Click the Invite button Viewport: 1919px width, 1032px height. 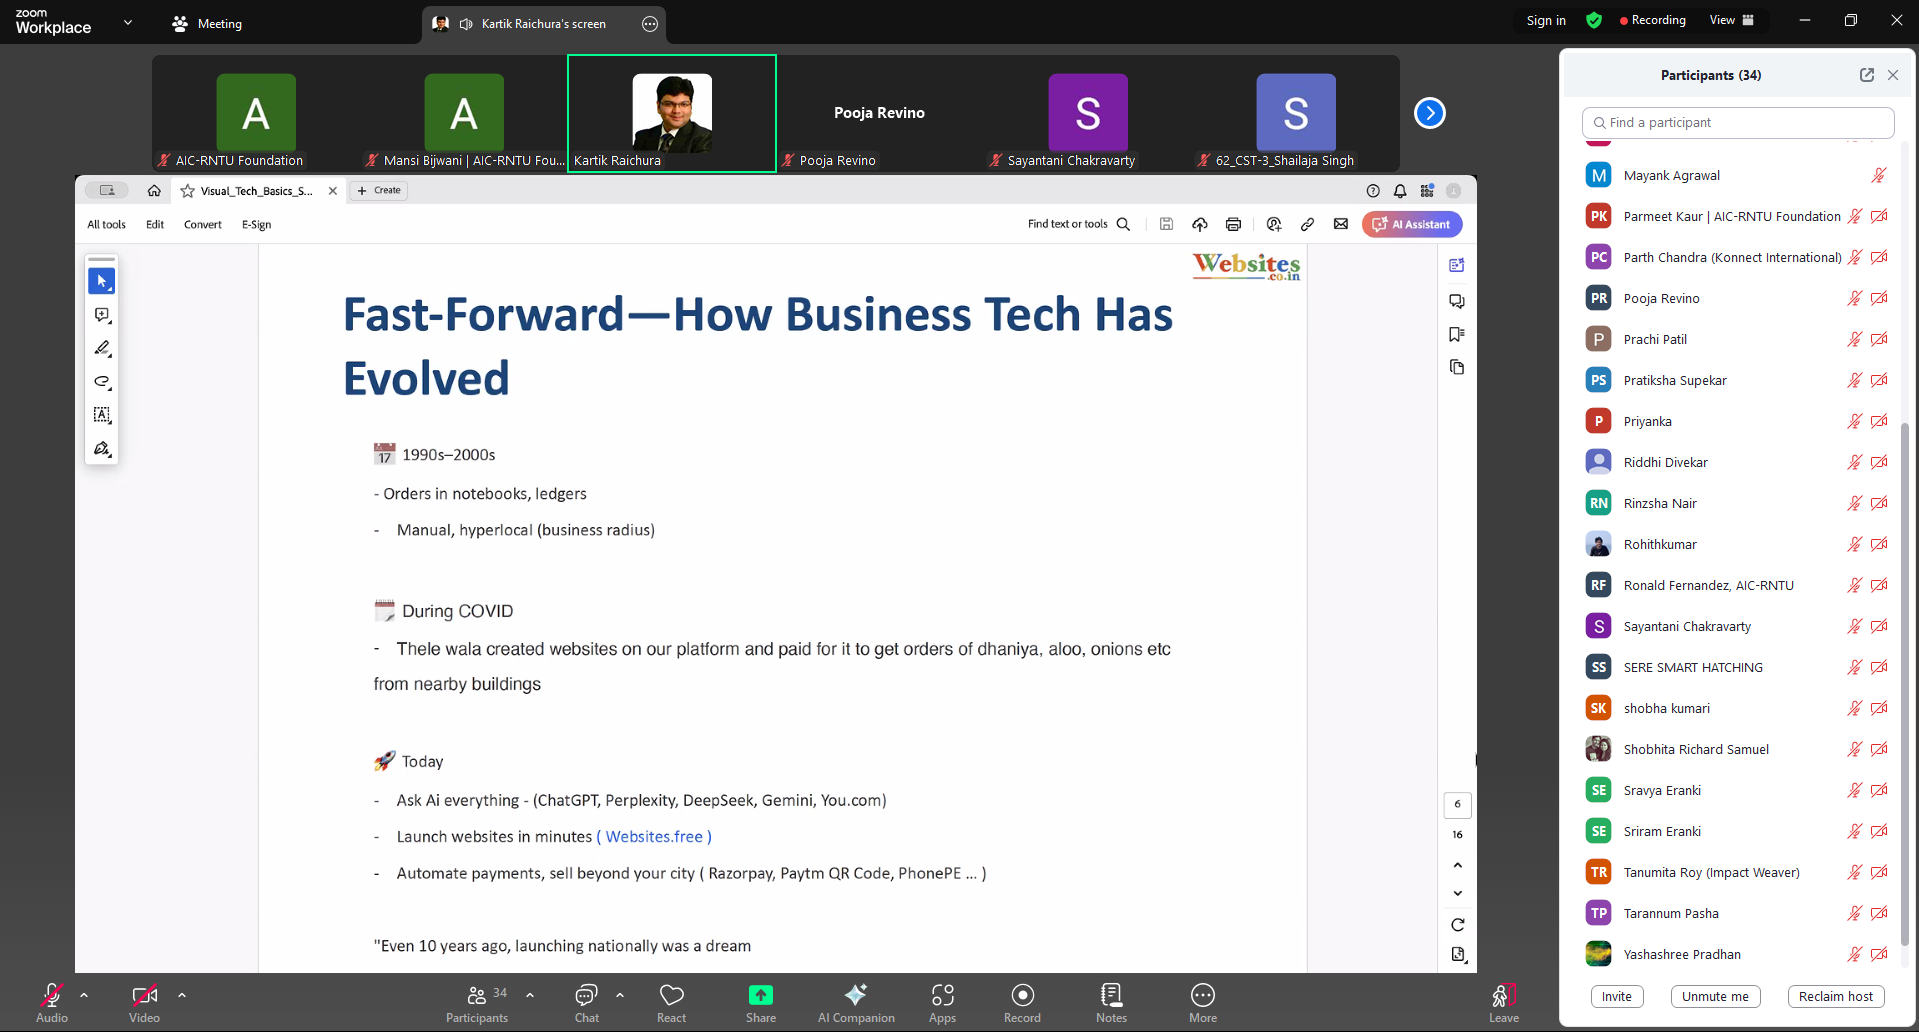click(x=1616, y=996)
